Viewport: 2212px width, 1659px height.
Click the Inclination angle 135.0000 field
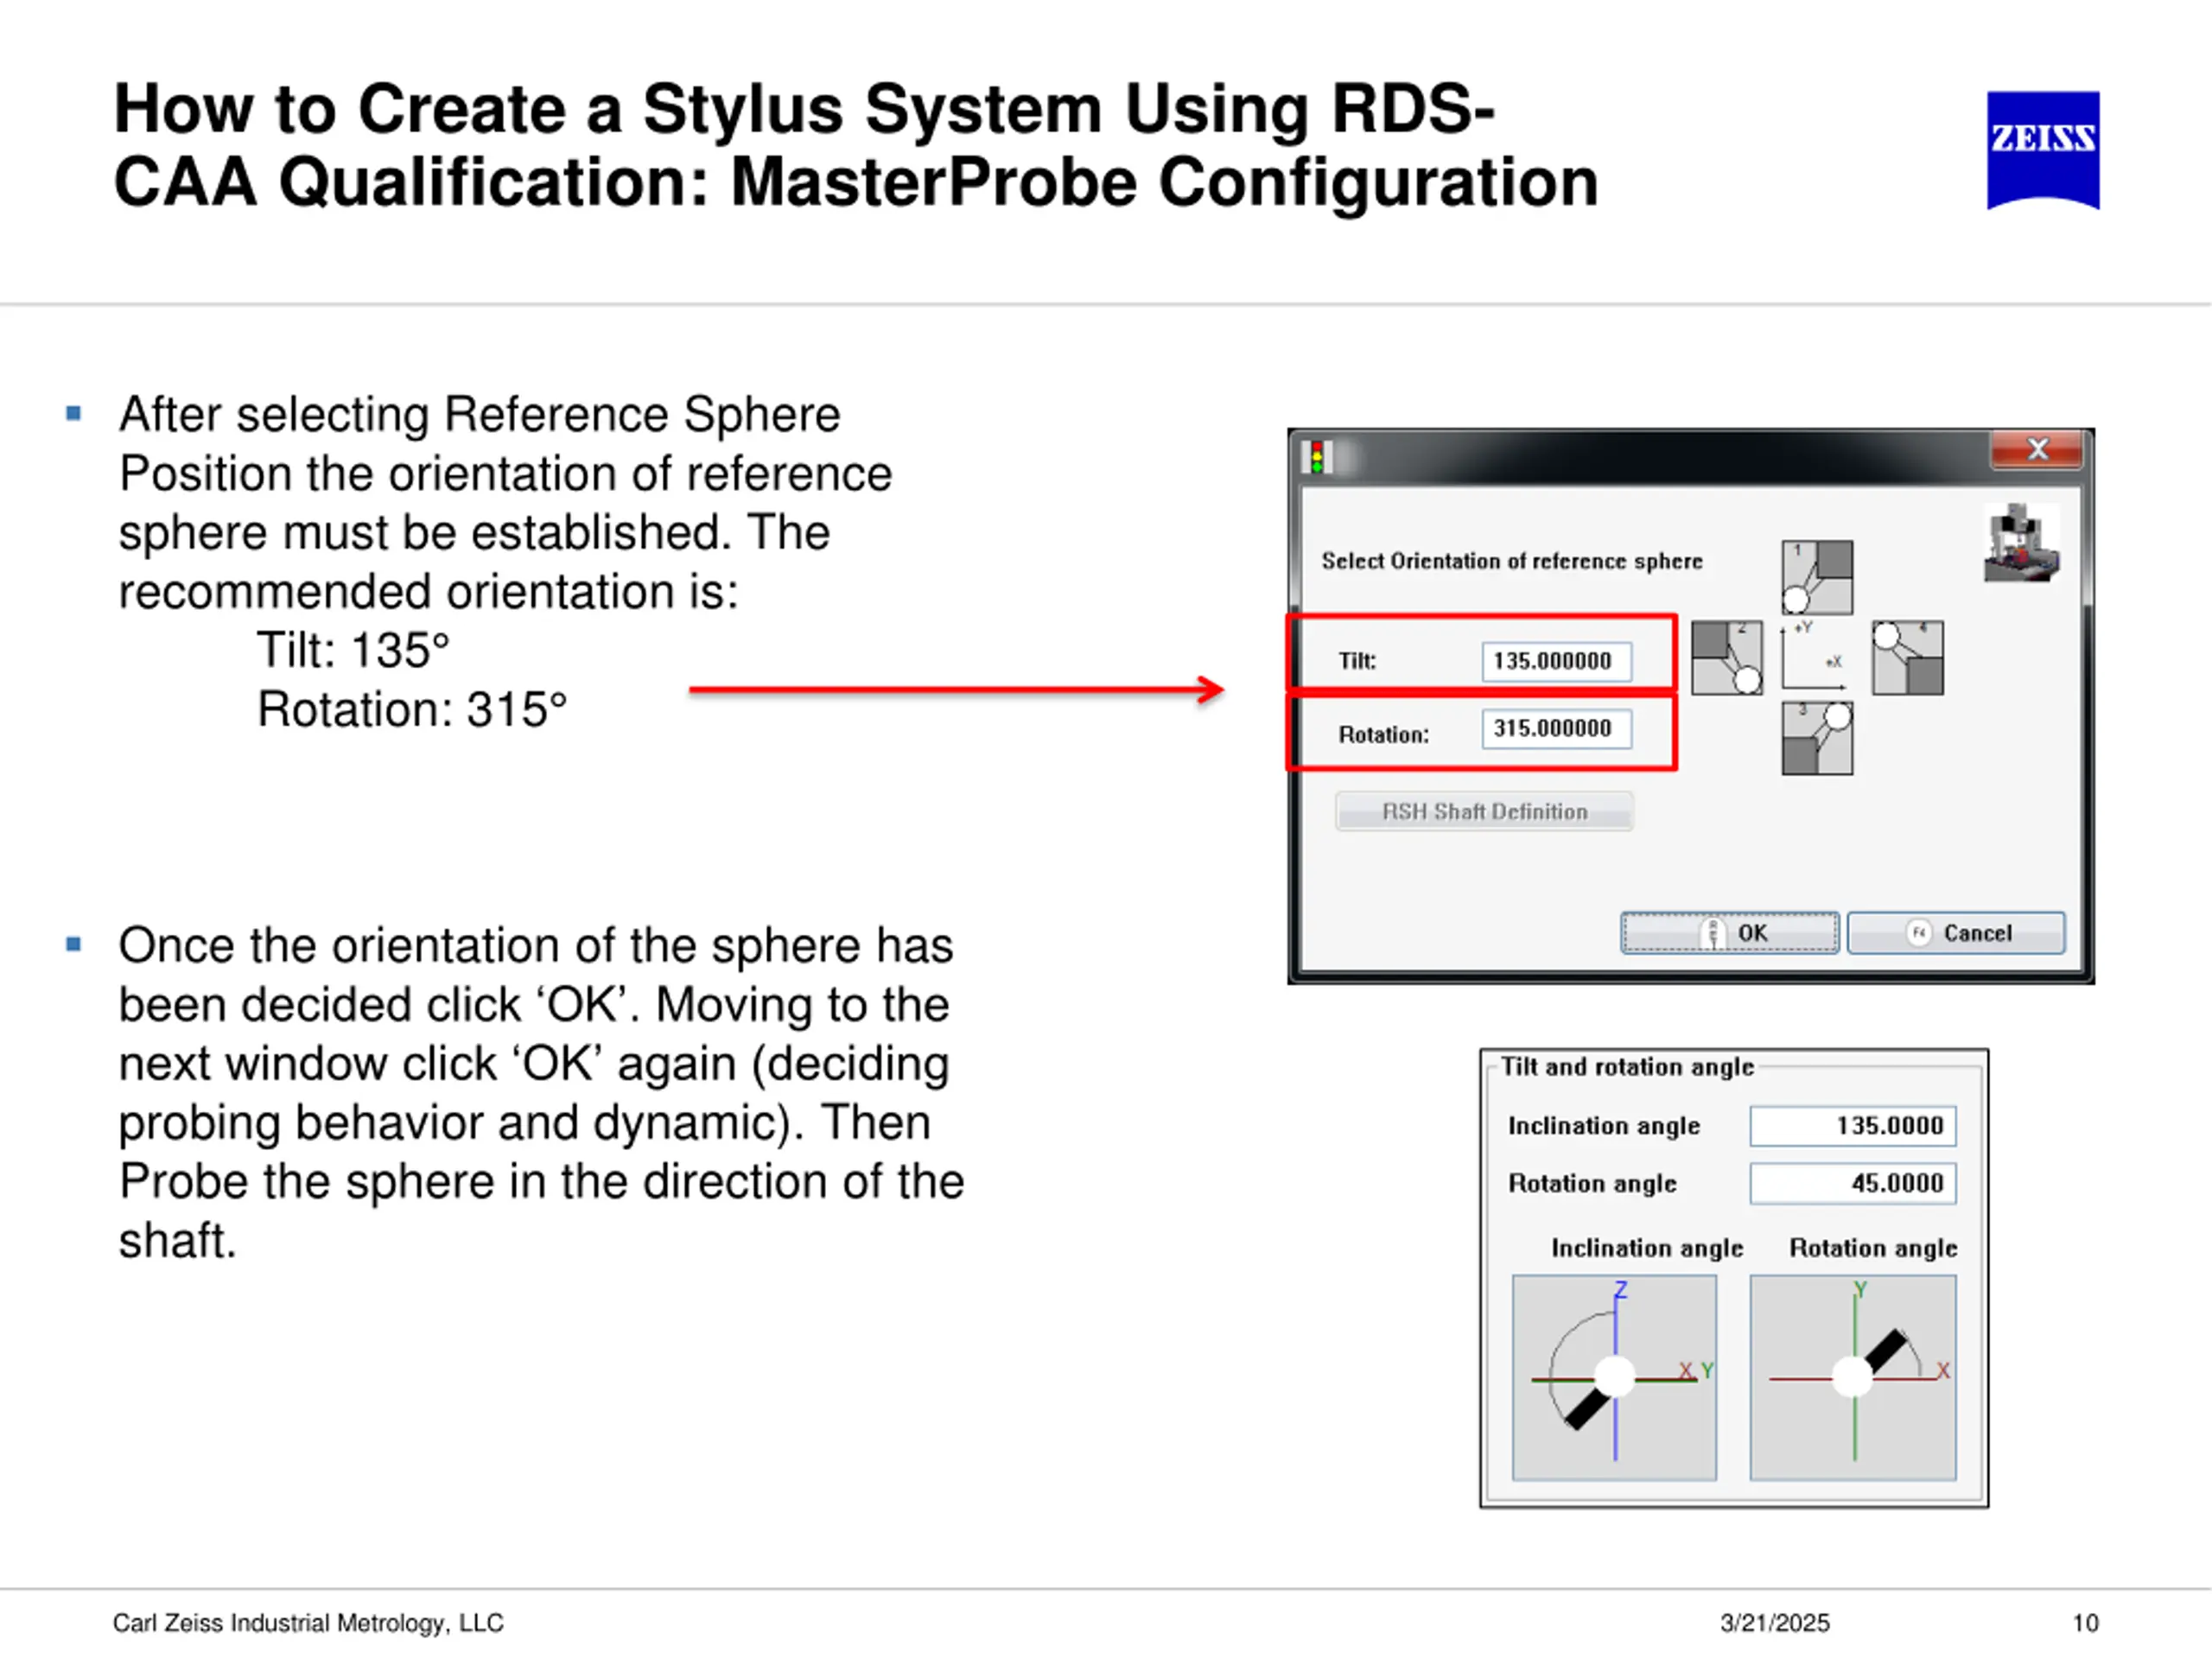pos(1852,1125)
